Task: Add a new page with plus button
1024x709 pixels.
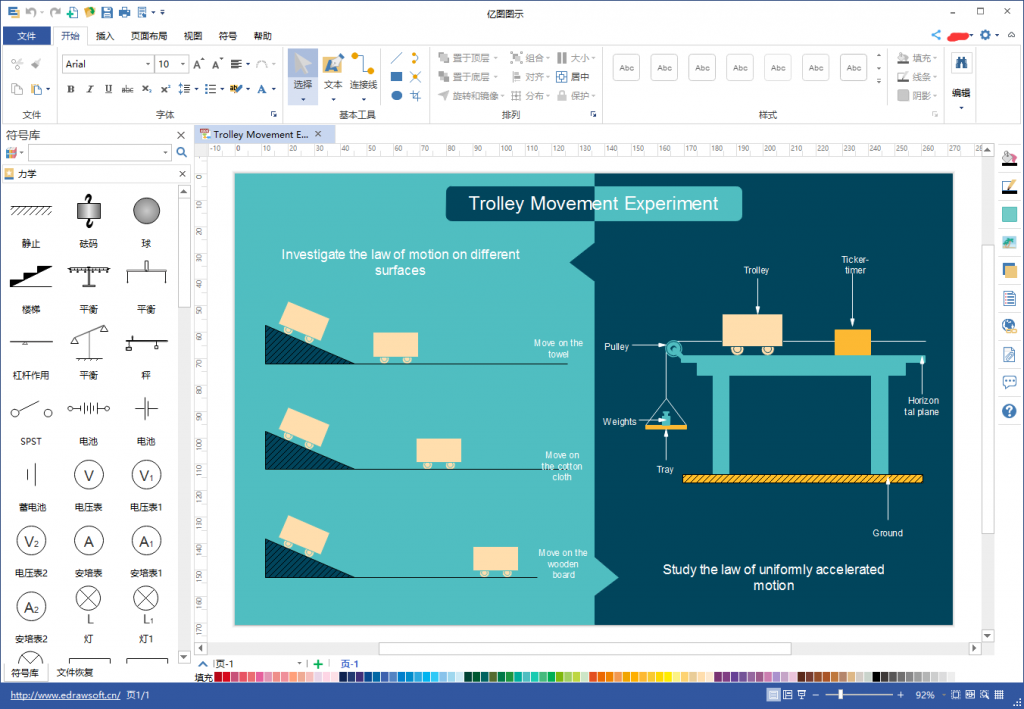Action: tap(318, 664)
